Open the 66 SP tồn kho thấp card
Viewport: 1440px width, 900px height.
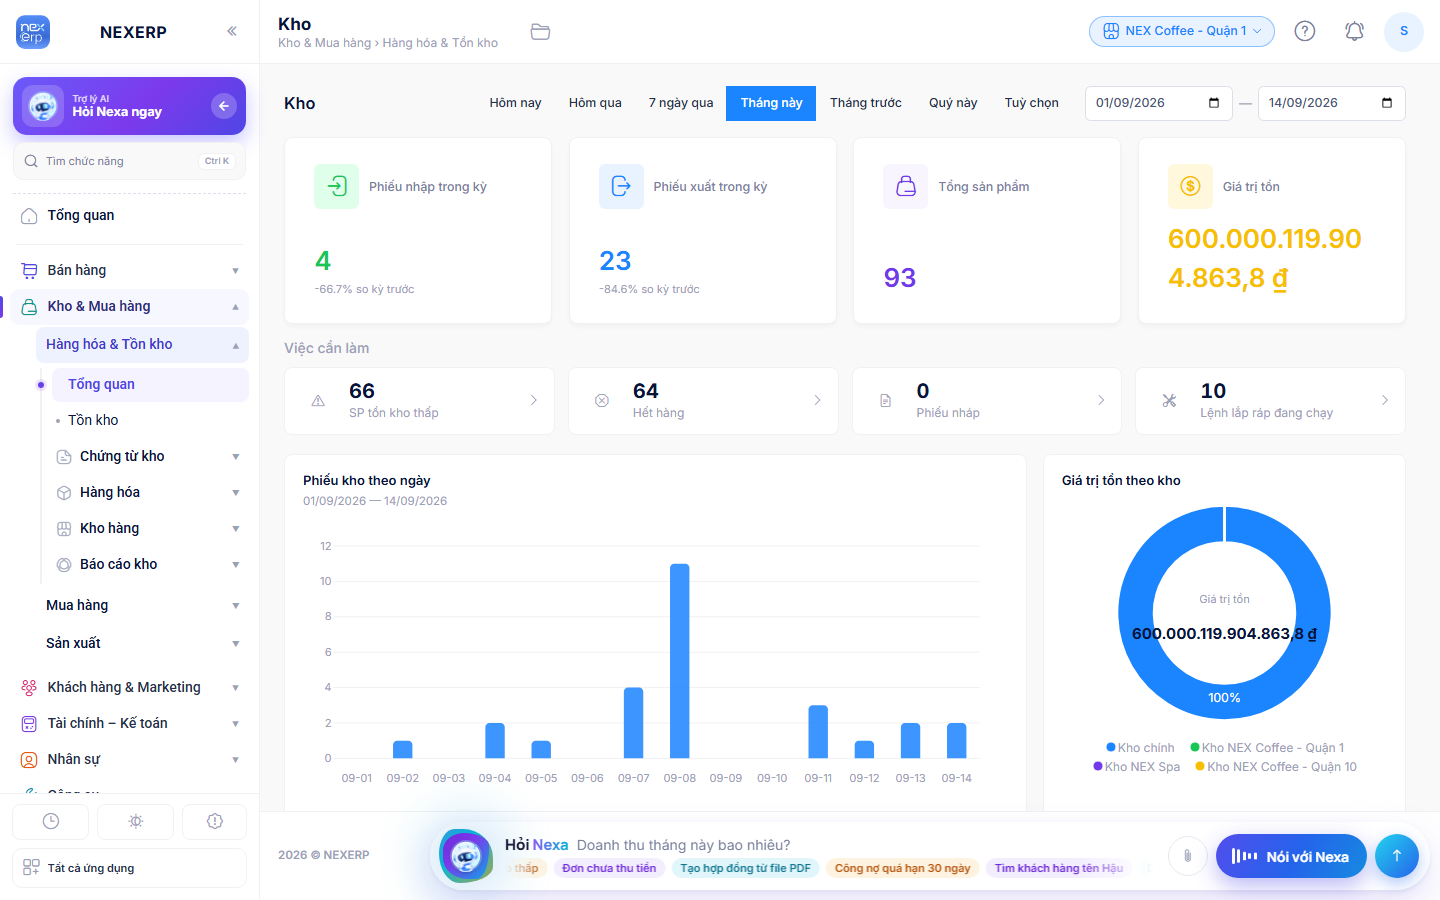click(x=419, y=401)
